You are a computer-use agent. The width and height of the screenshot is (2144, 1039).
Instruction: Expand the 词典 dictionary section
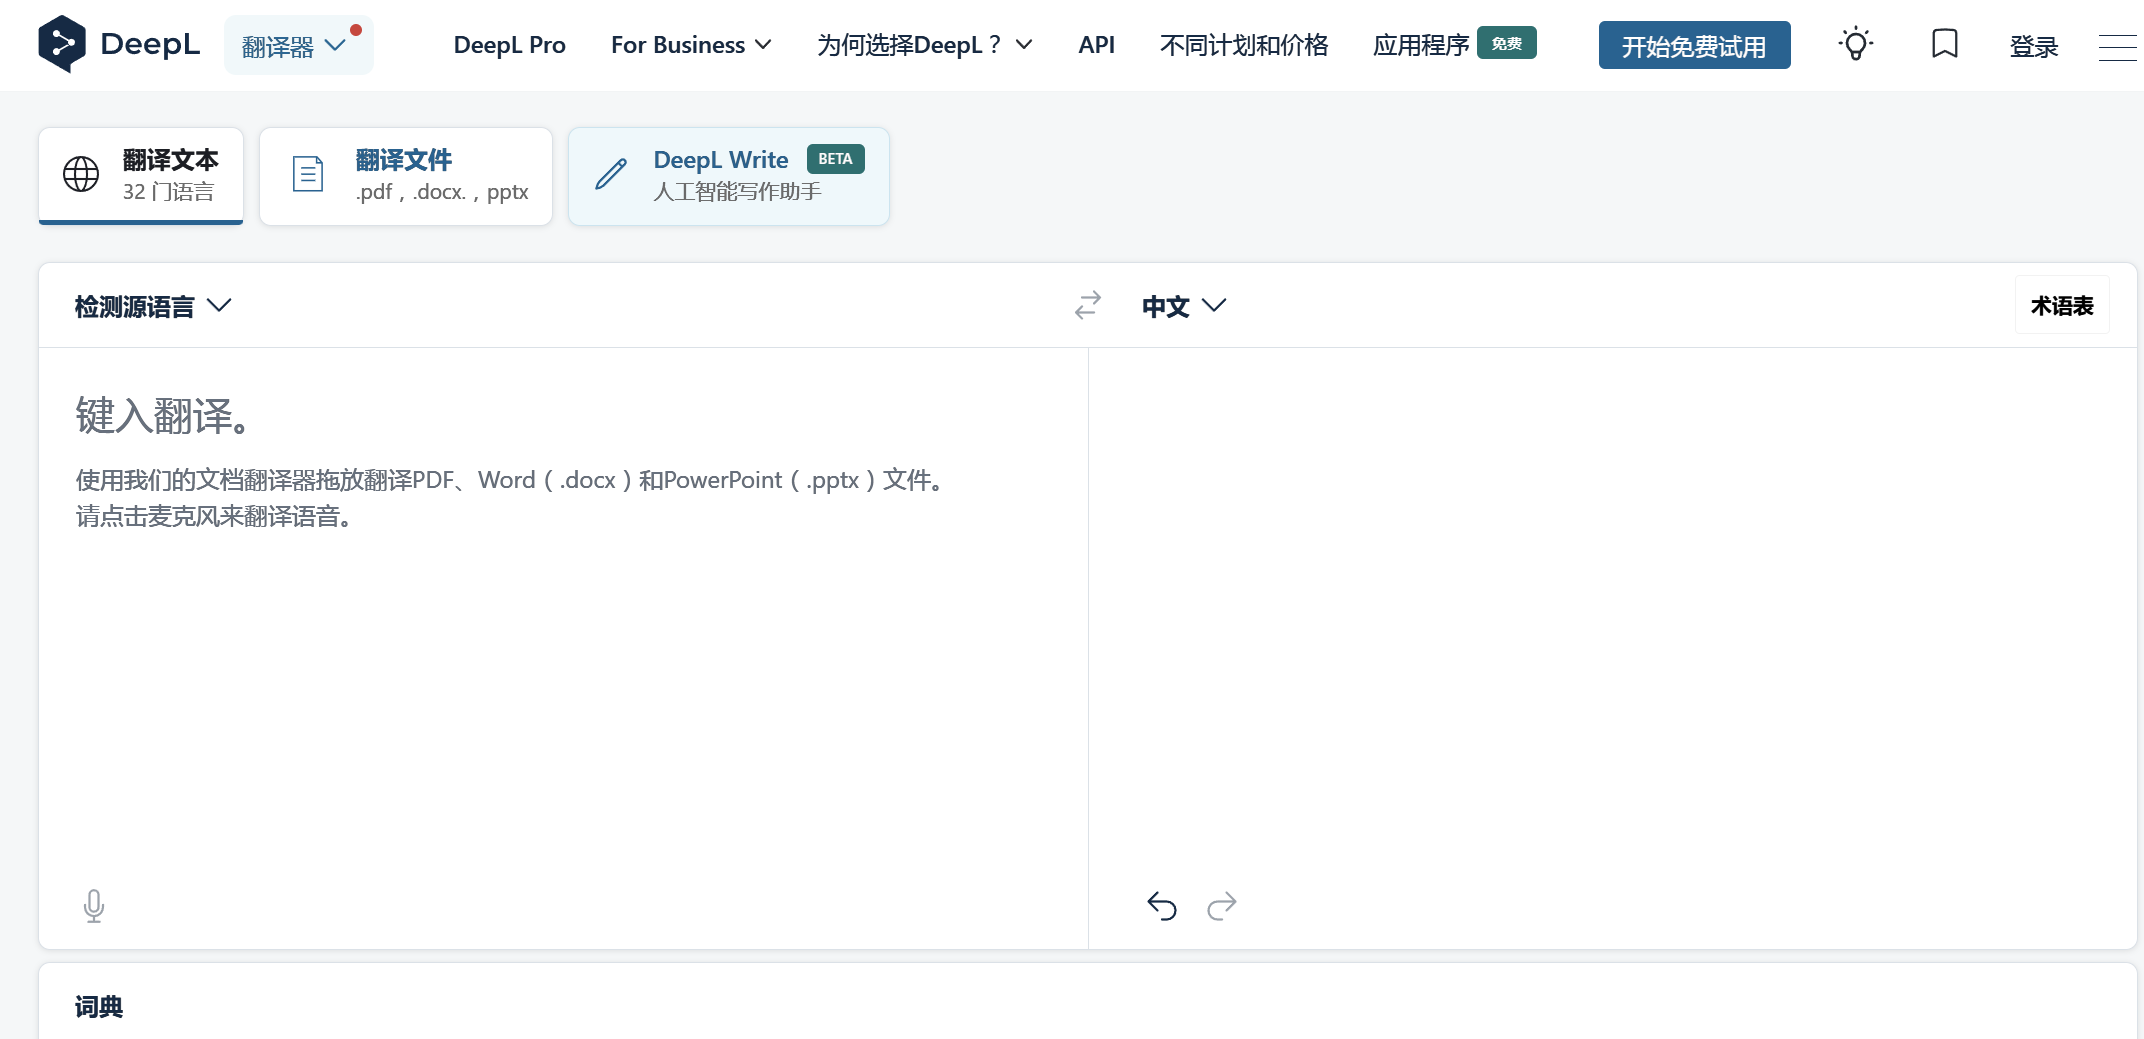[x=97, y=1007]
